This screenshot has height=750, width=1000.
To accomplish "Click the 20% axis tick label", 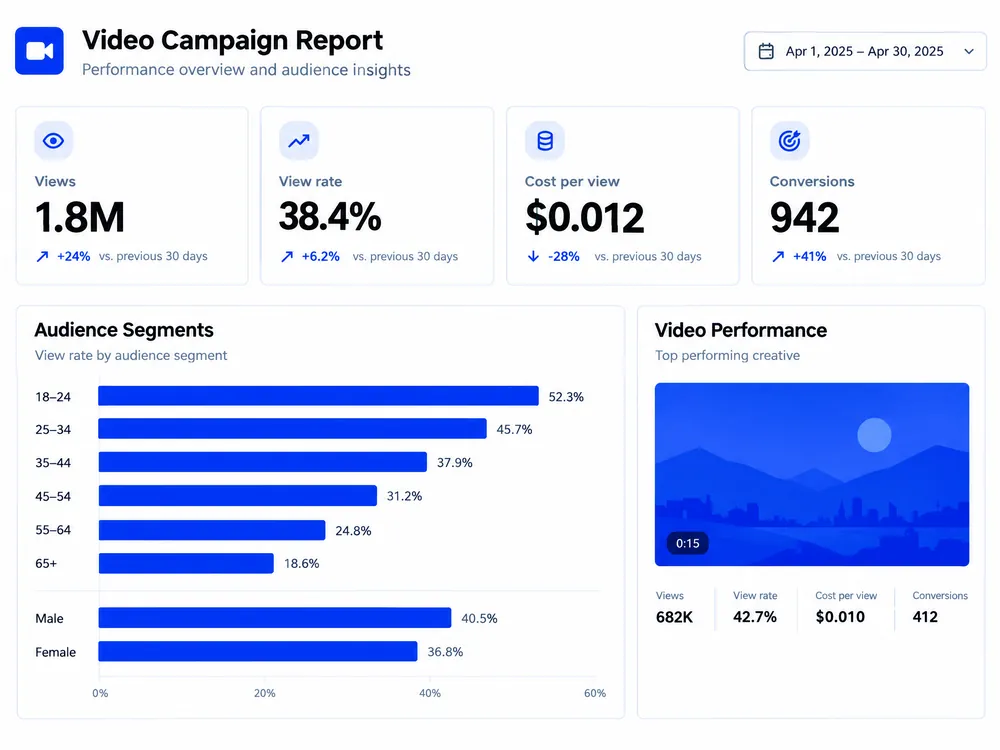I will tap(265, 693).
